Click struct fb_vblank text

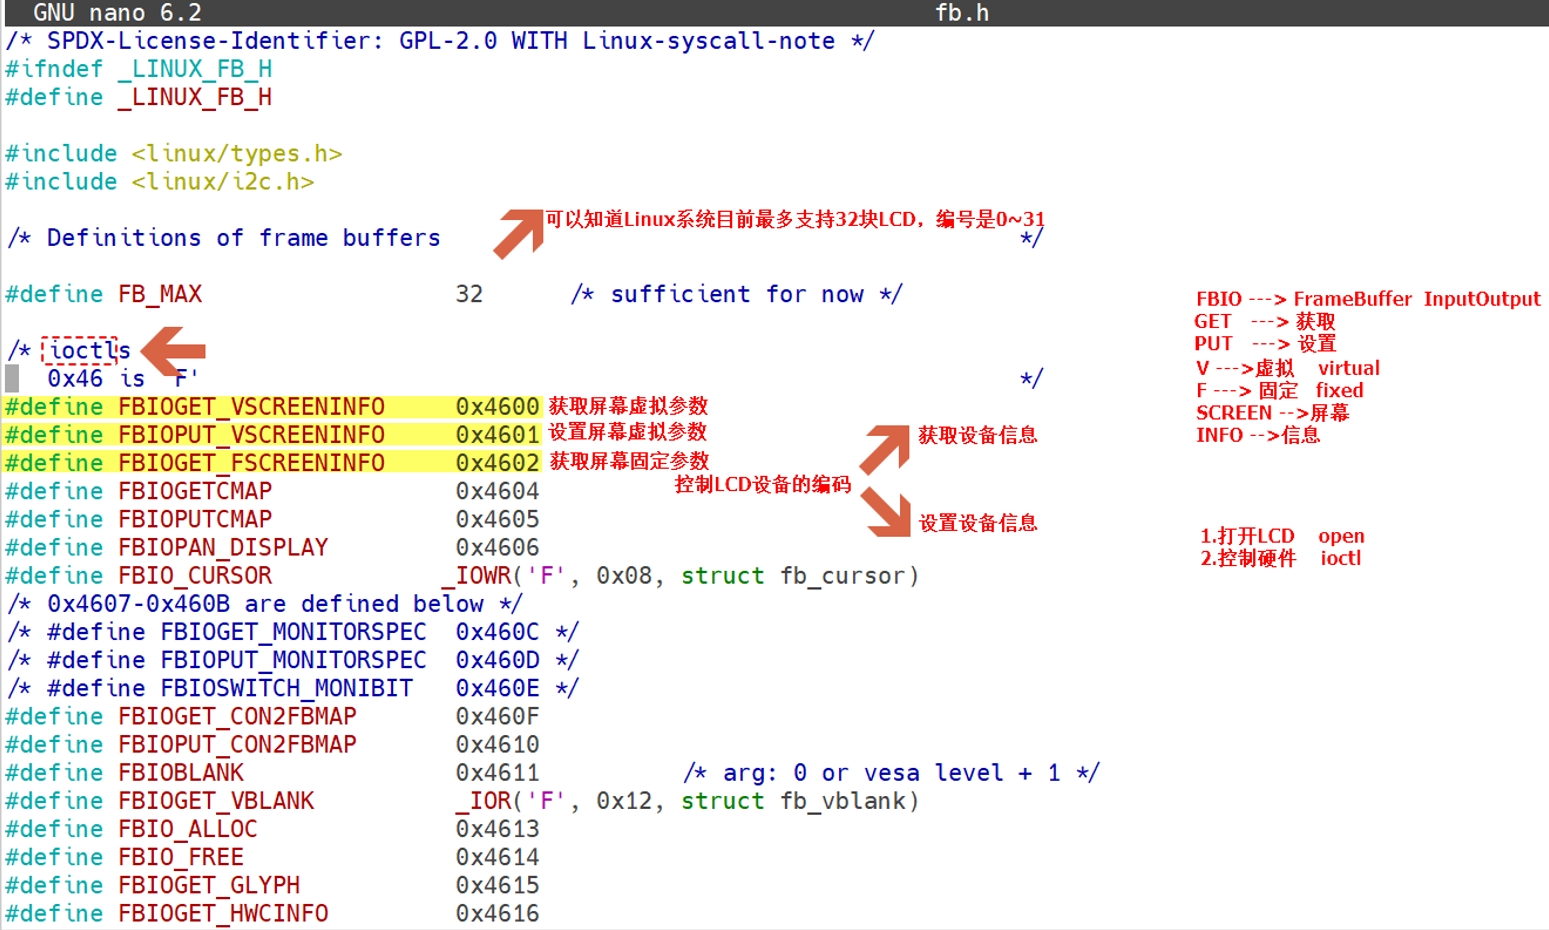pyautogui.click(x=794, y=801)
